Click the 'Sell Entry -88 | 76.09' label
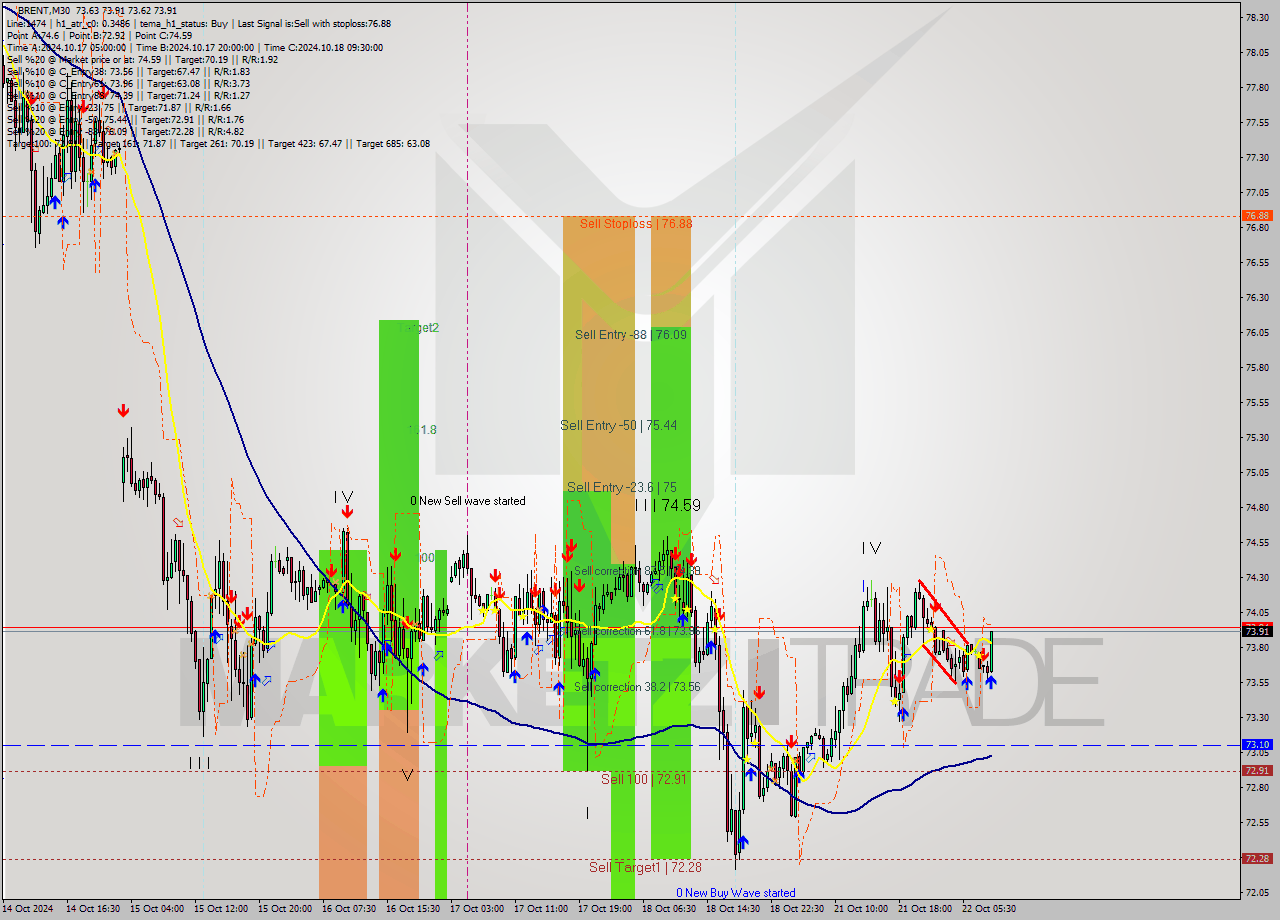 [x=631, y=334]
